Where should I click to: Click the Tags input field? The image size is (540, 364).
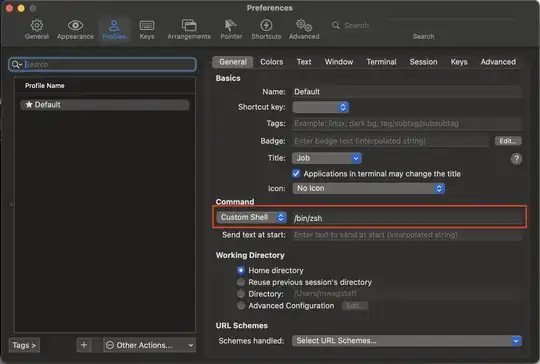point(407,124)
